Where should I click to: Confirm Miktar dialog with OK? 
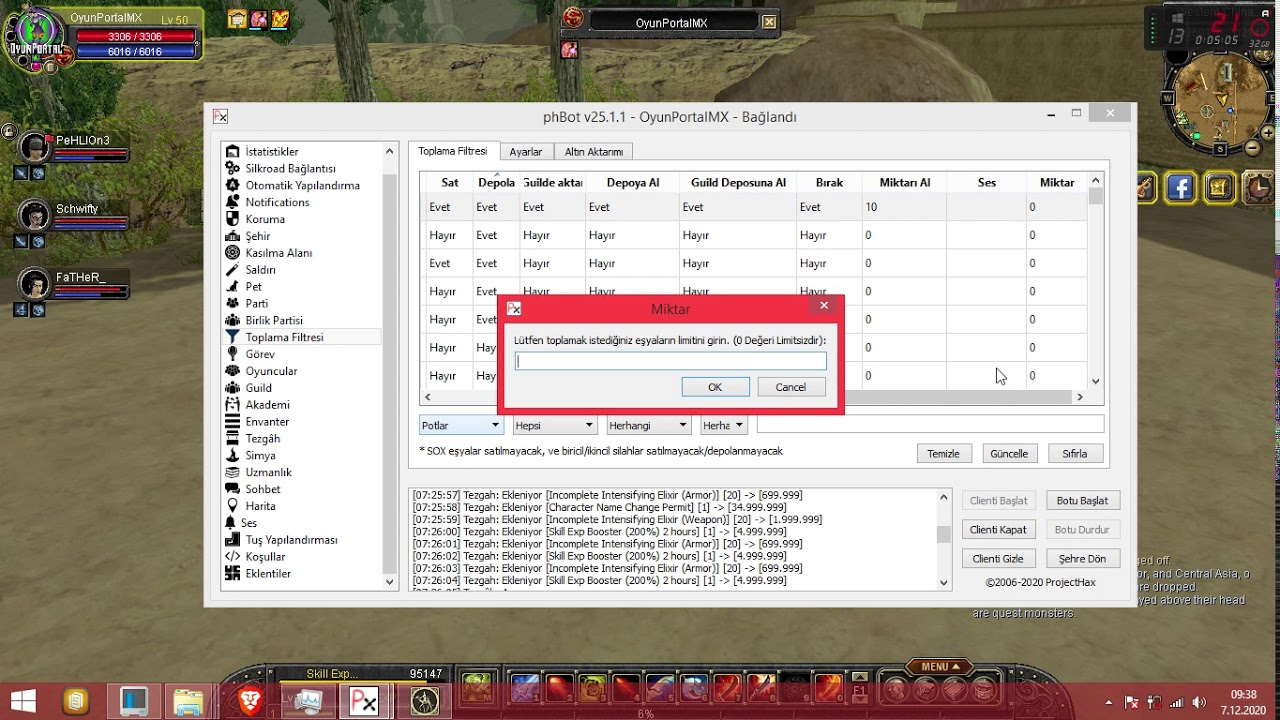tap(715, 387)
